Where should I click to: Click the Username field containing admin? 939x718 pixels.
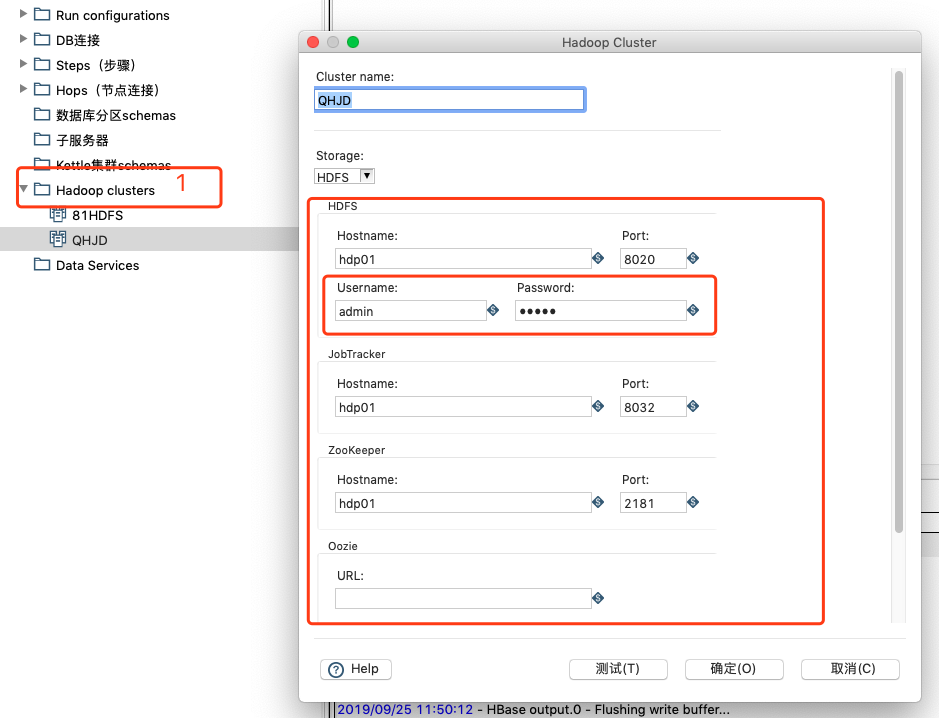click(x=410, y=311)
